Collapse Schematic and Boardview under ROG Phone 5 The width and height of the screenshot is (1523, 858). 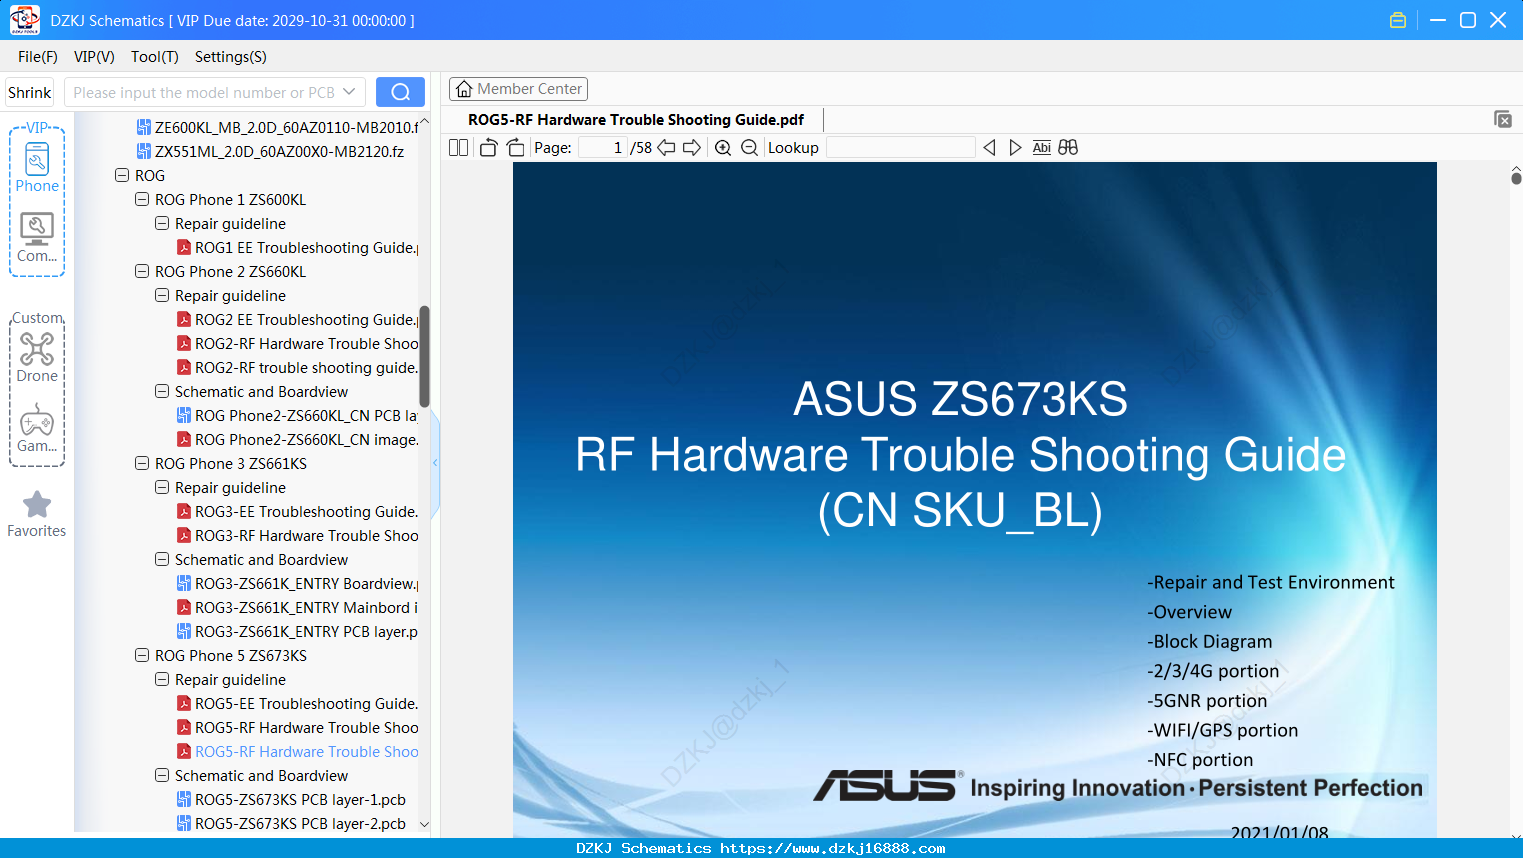pos(162,775)
